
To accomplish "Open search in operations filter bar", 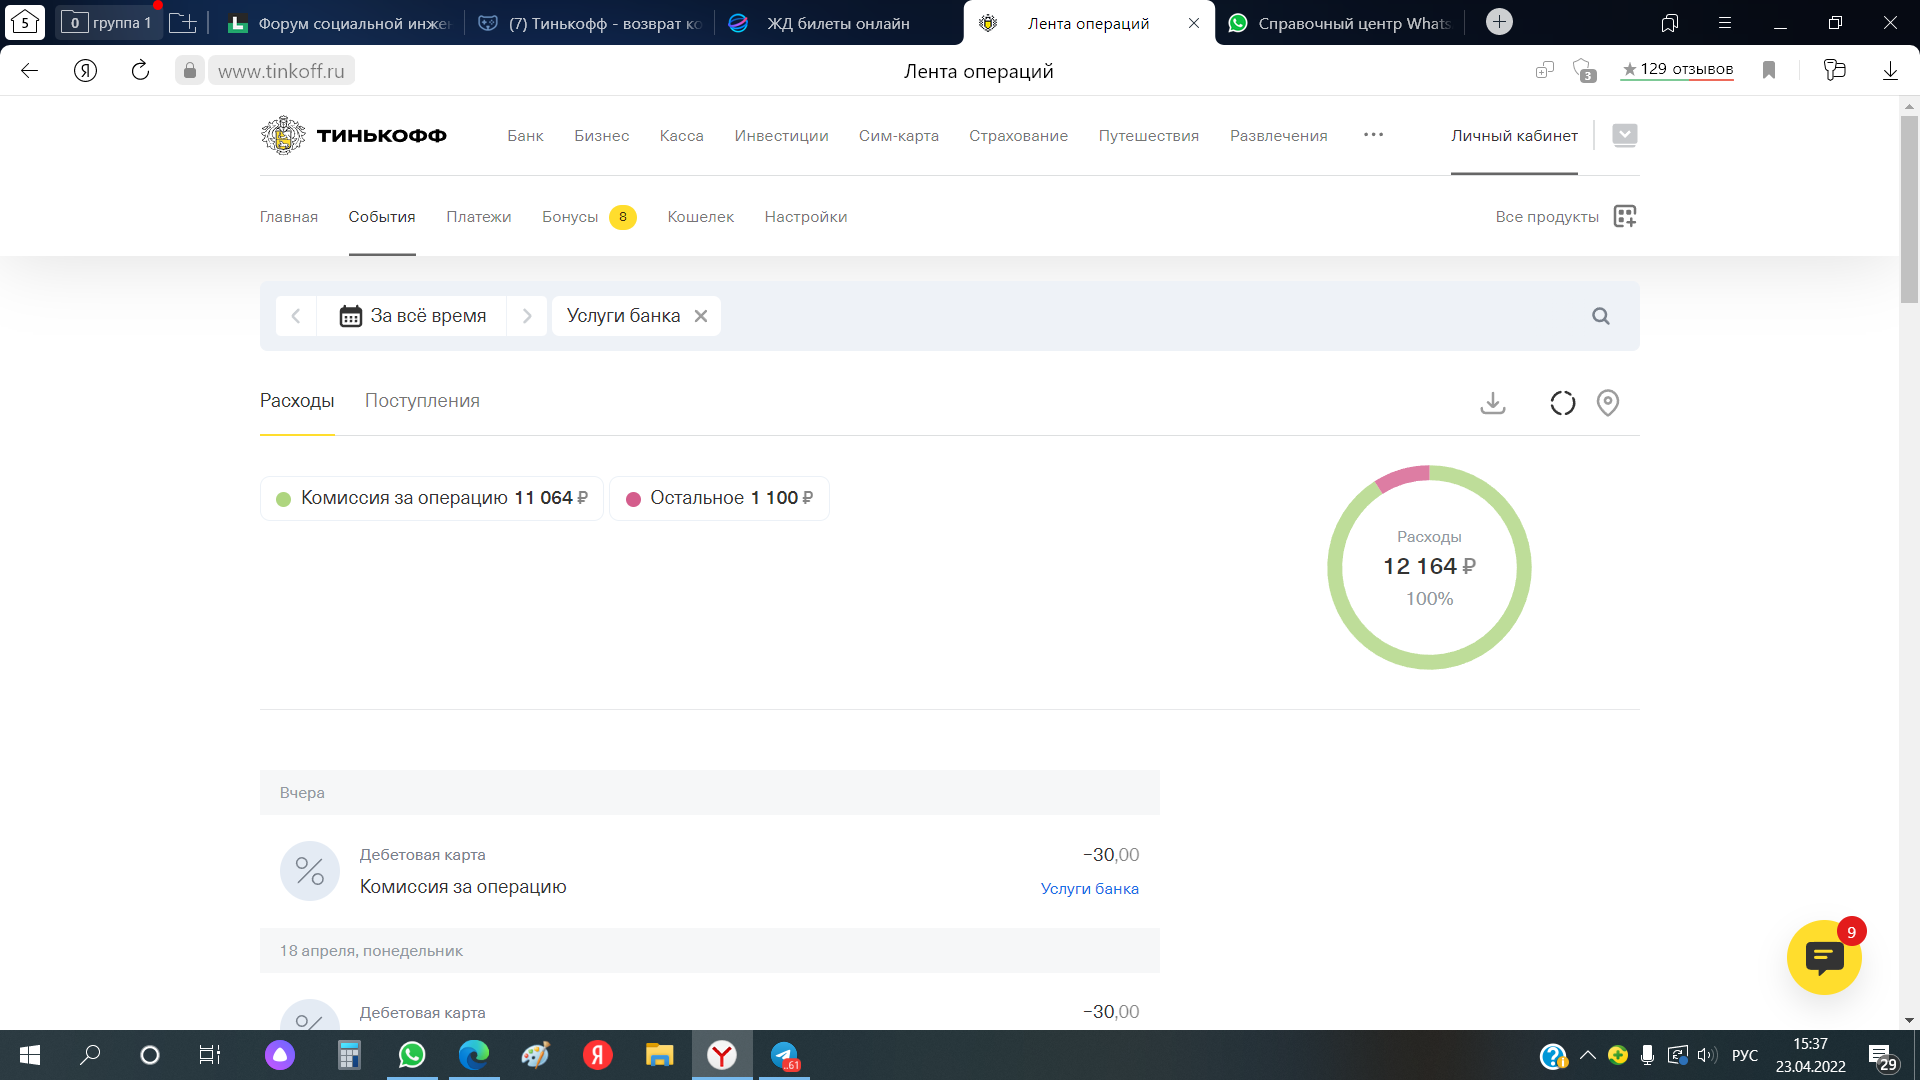I will 1600,316.
